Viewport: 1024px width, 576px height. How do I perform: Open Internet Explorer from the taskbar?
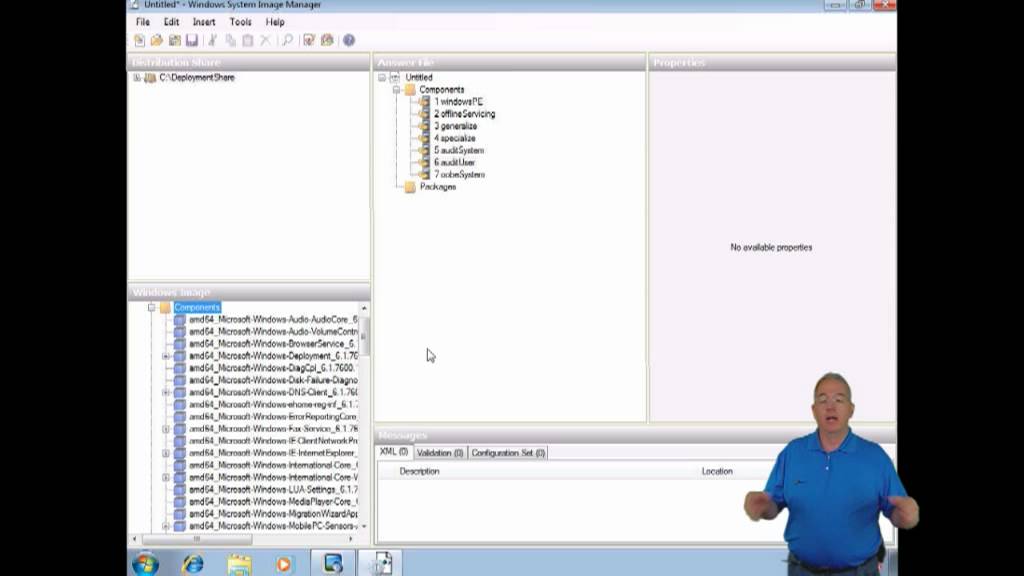193,564
